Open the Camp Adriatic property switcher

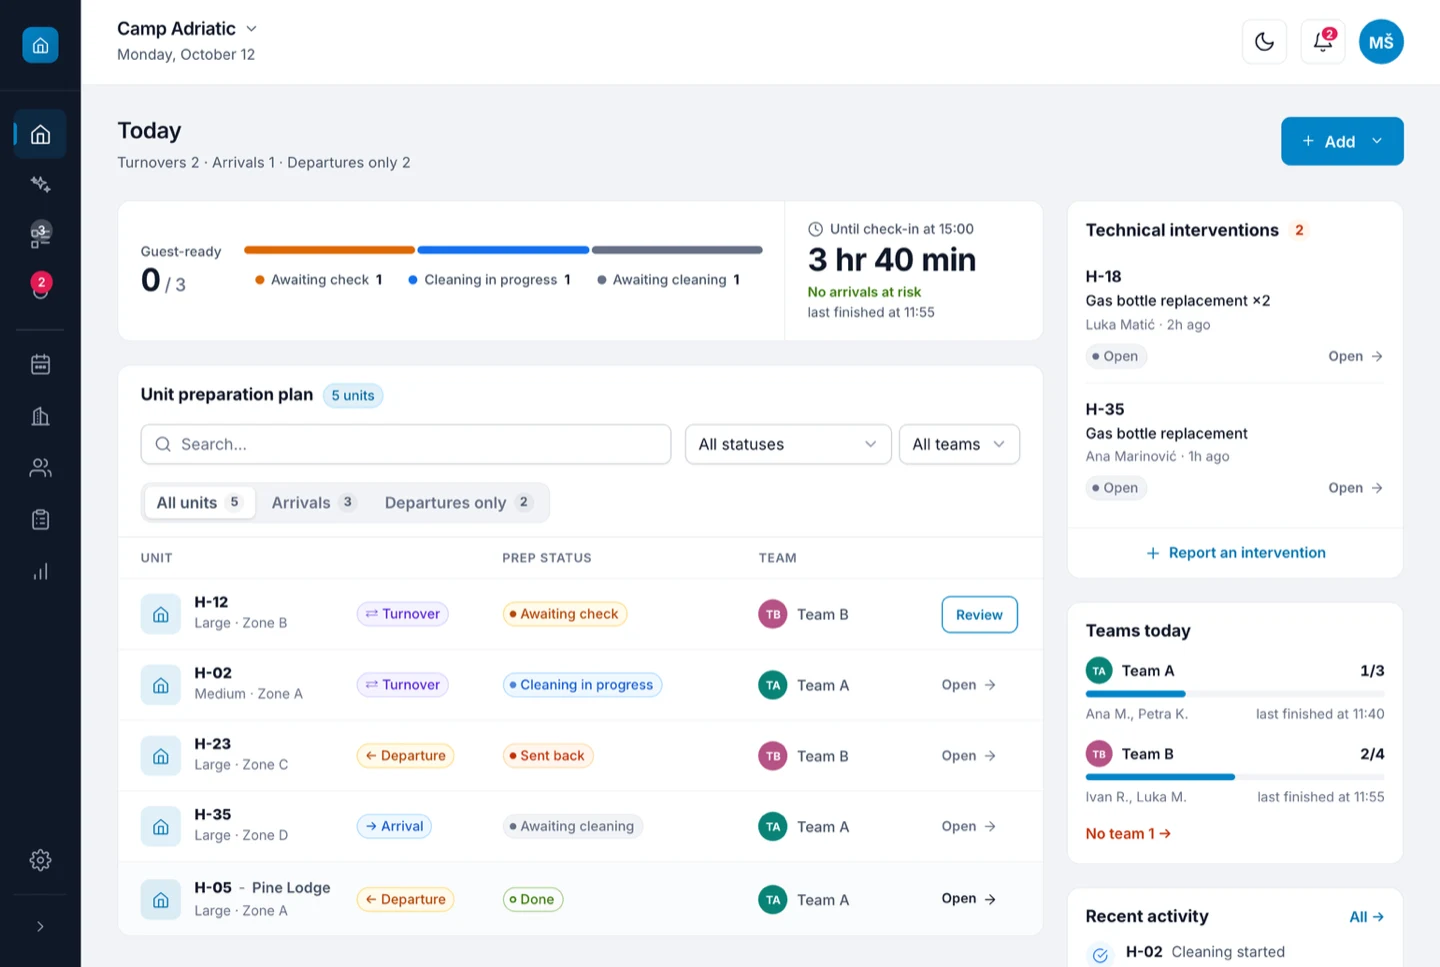pyautogui.click(x=187, y=29)
